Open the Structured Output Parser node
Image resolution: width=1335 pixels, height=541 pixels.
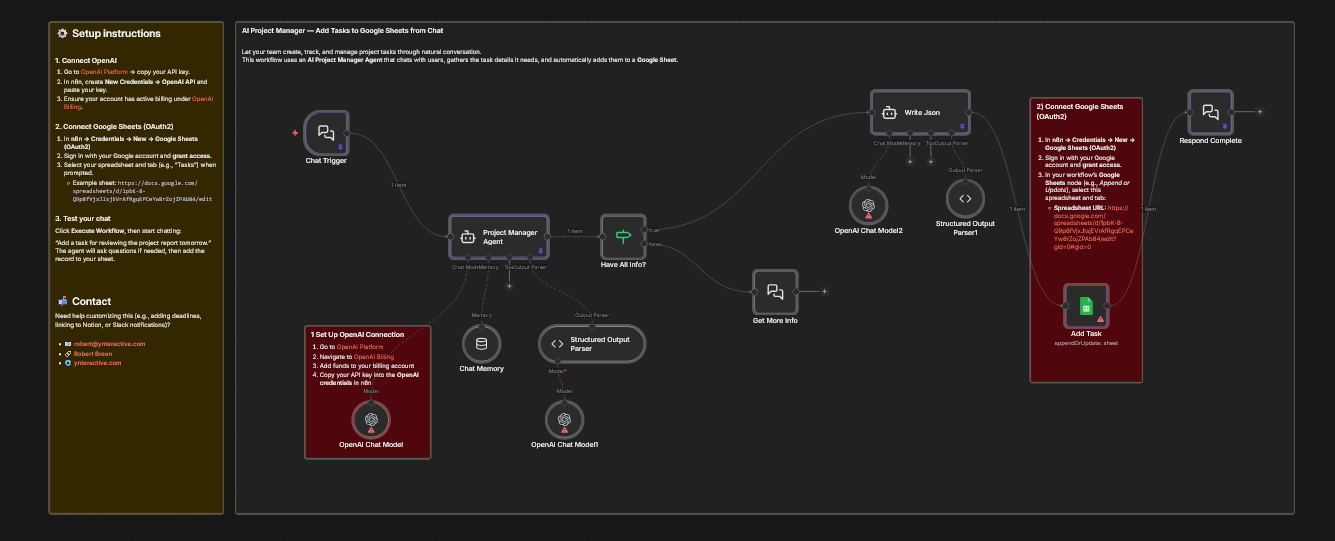click(x=592, y=344)
